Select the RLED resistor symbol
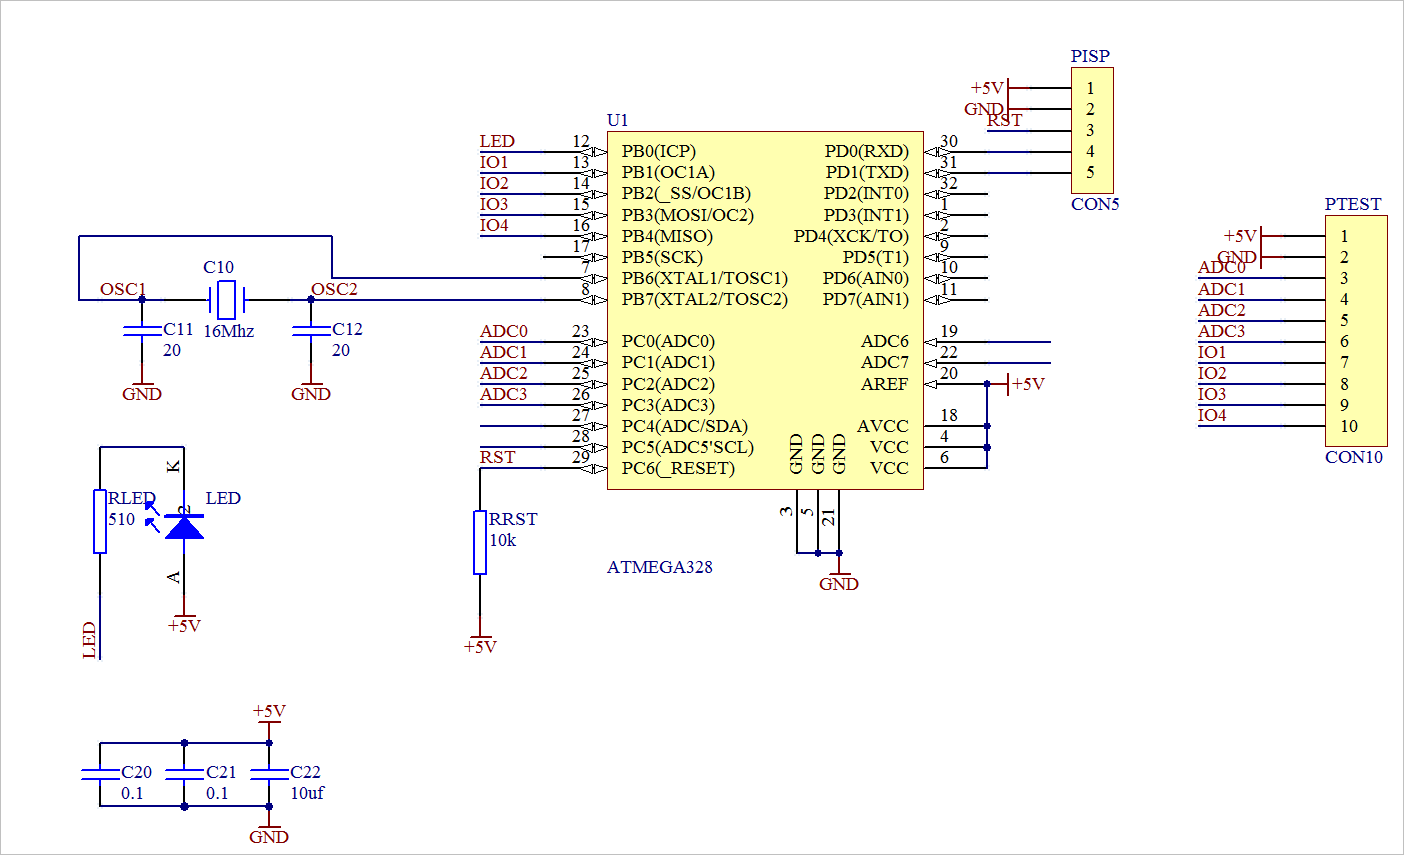The width and height of the screenshot is (1404, 855). 100,521
